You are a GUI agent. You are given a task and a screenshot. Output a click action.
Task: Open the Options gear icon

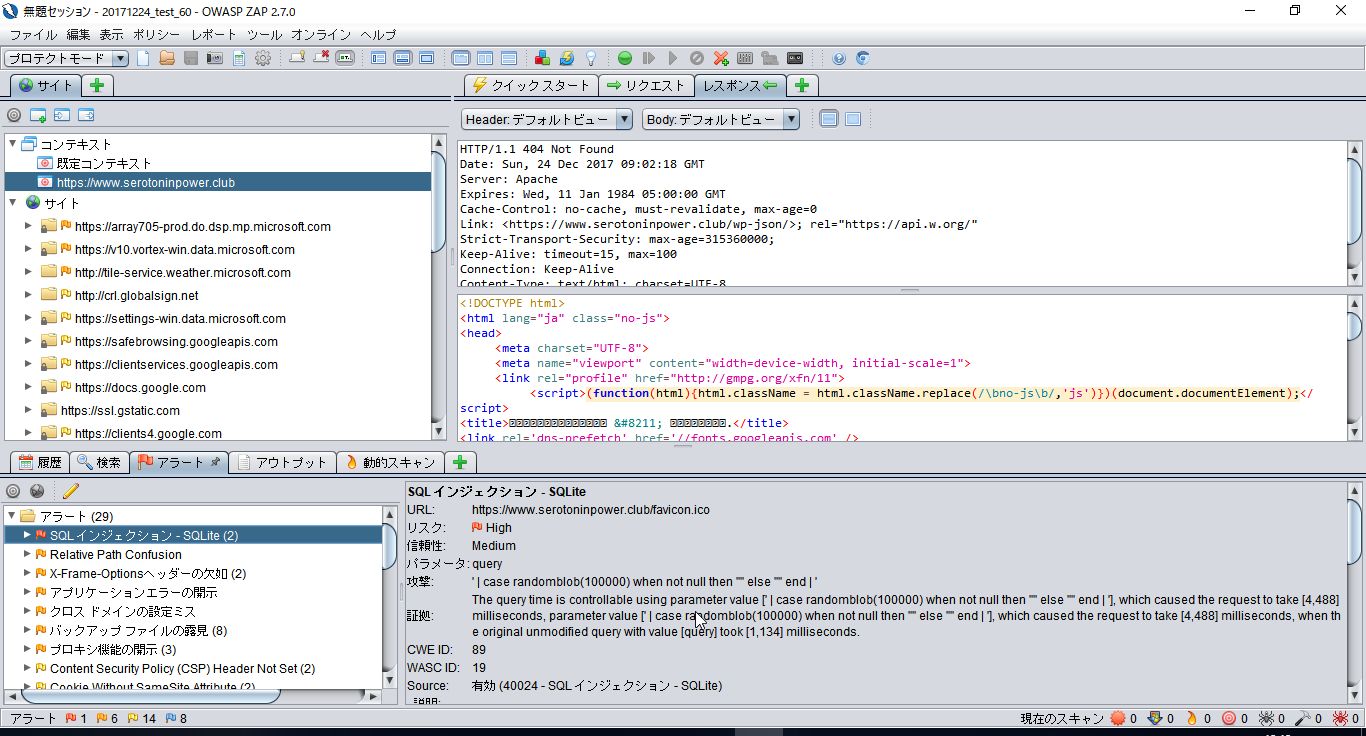[x=263, y=58]
